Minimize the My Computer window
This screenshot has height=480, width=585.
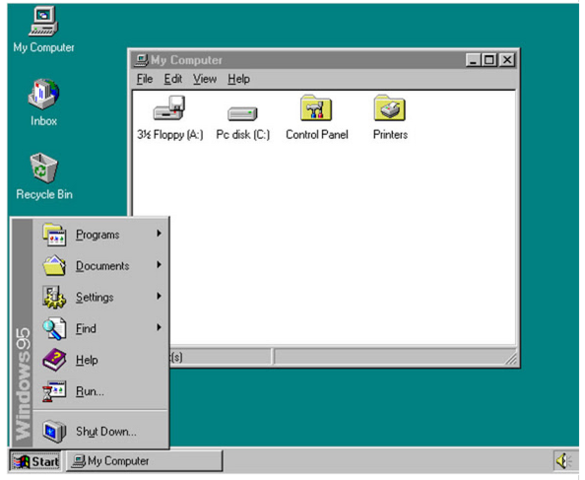473,60
